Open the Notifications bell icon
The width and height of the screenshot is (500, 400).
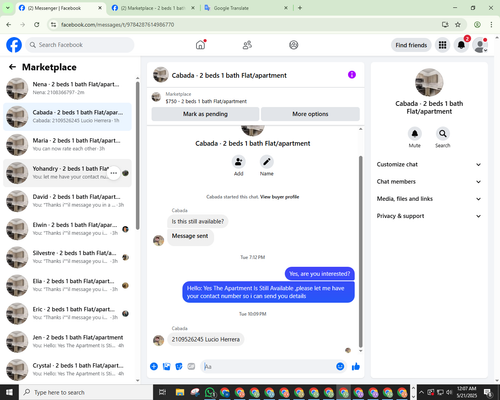(x=461, y=45)
